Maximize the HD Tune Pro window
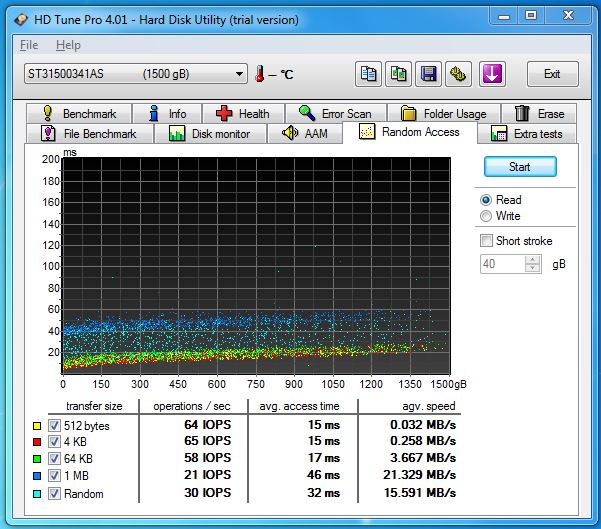Image resolution: width=601 pixels, height=529 pixels. 531,16
